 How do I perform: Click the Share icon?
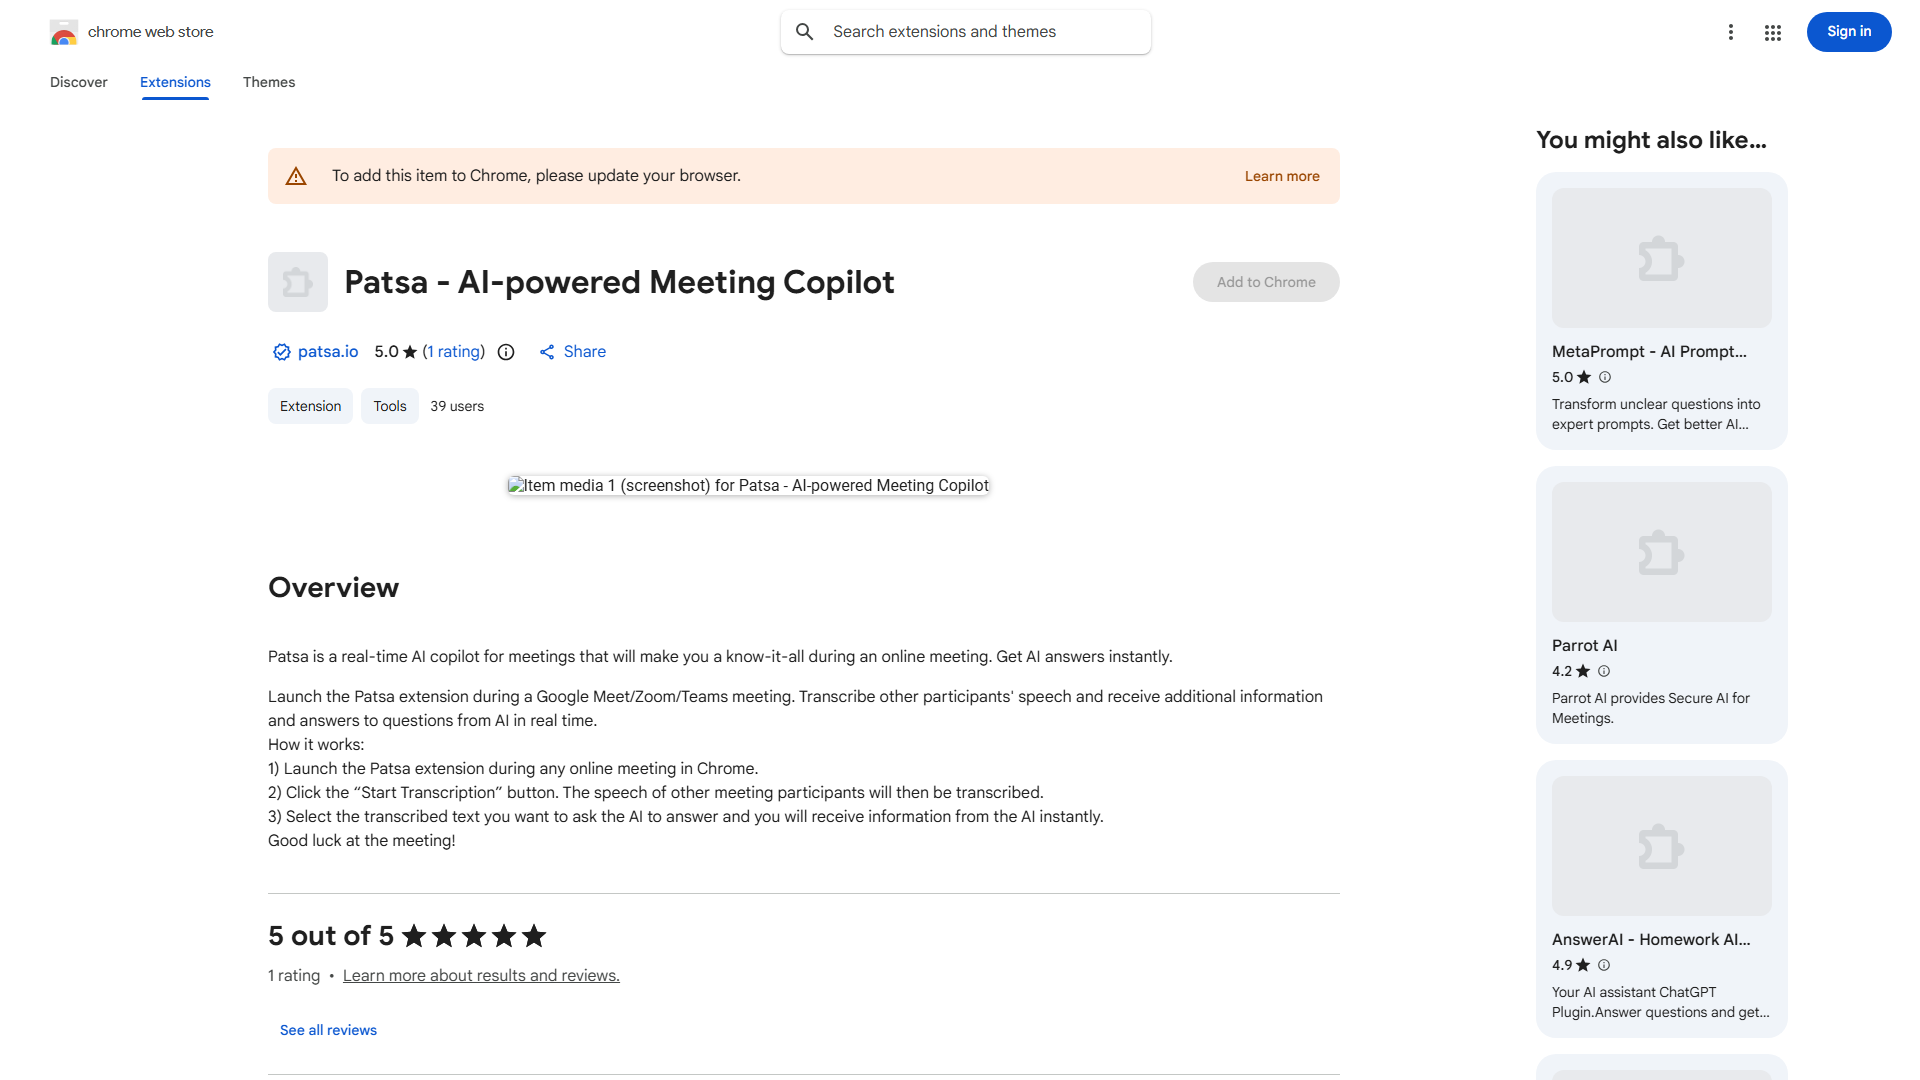(547, 352)
